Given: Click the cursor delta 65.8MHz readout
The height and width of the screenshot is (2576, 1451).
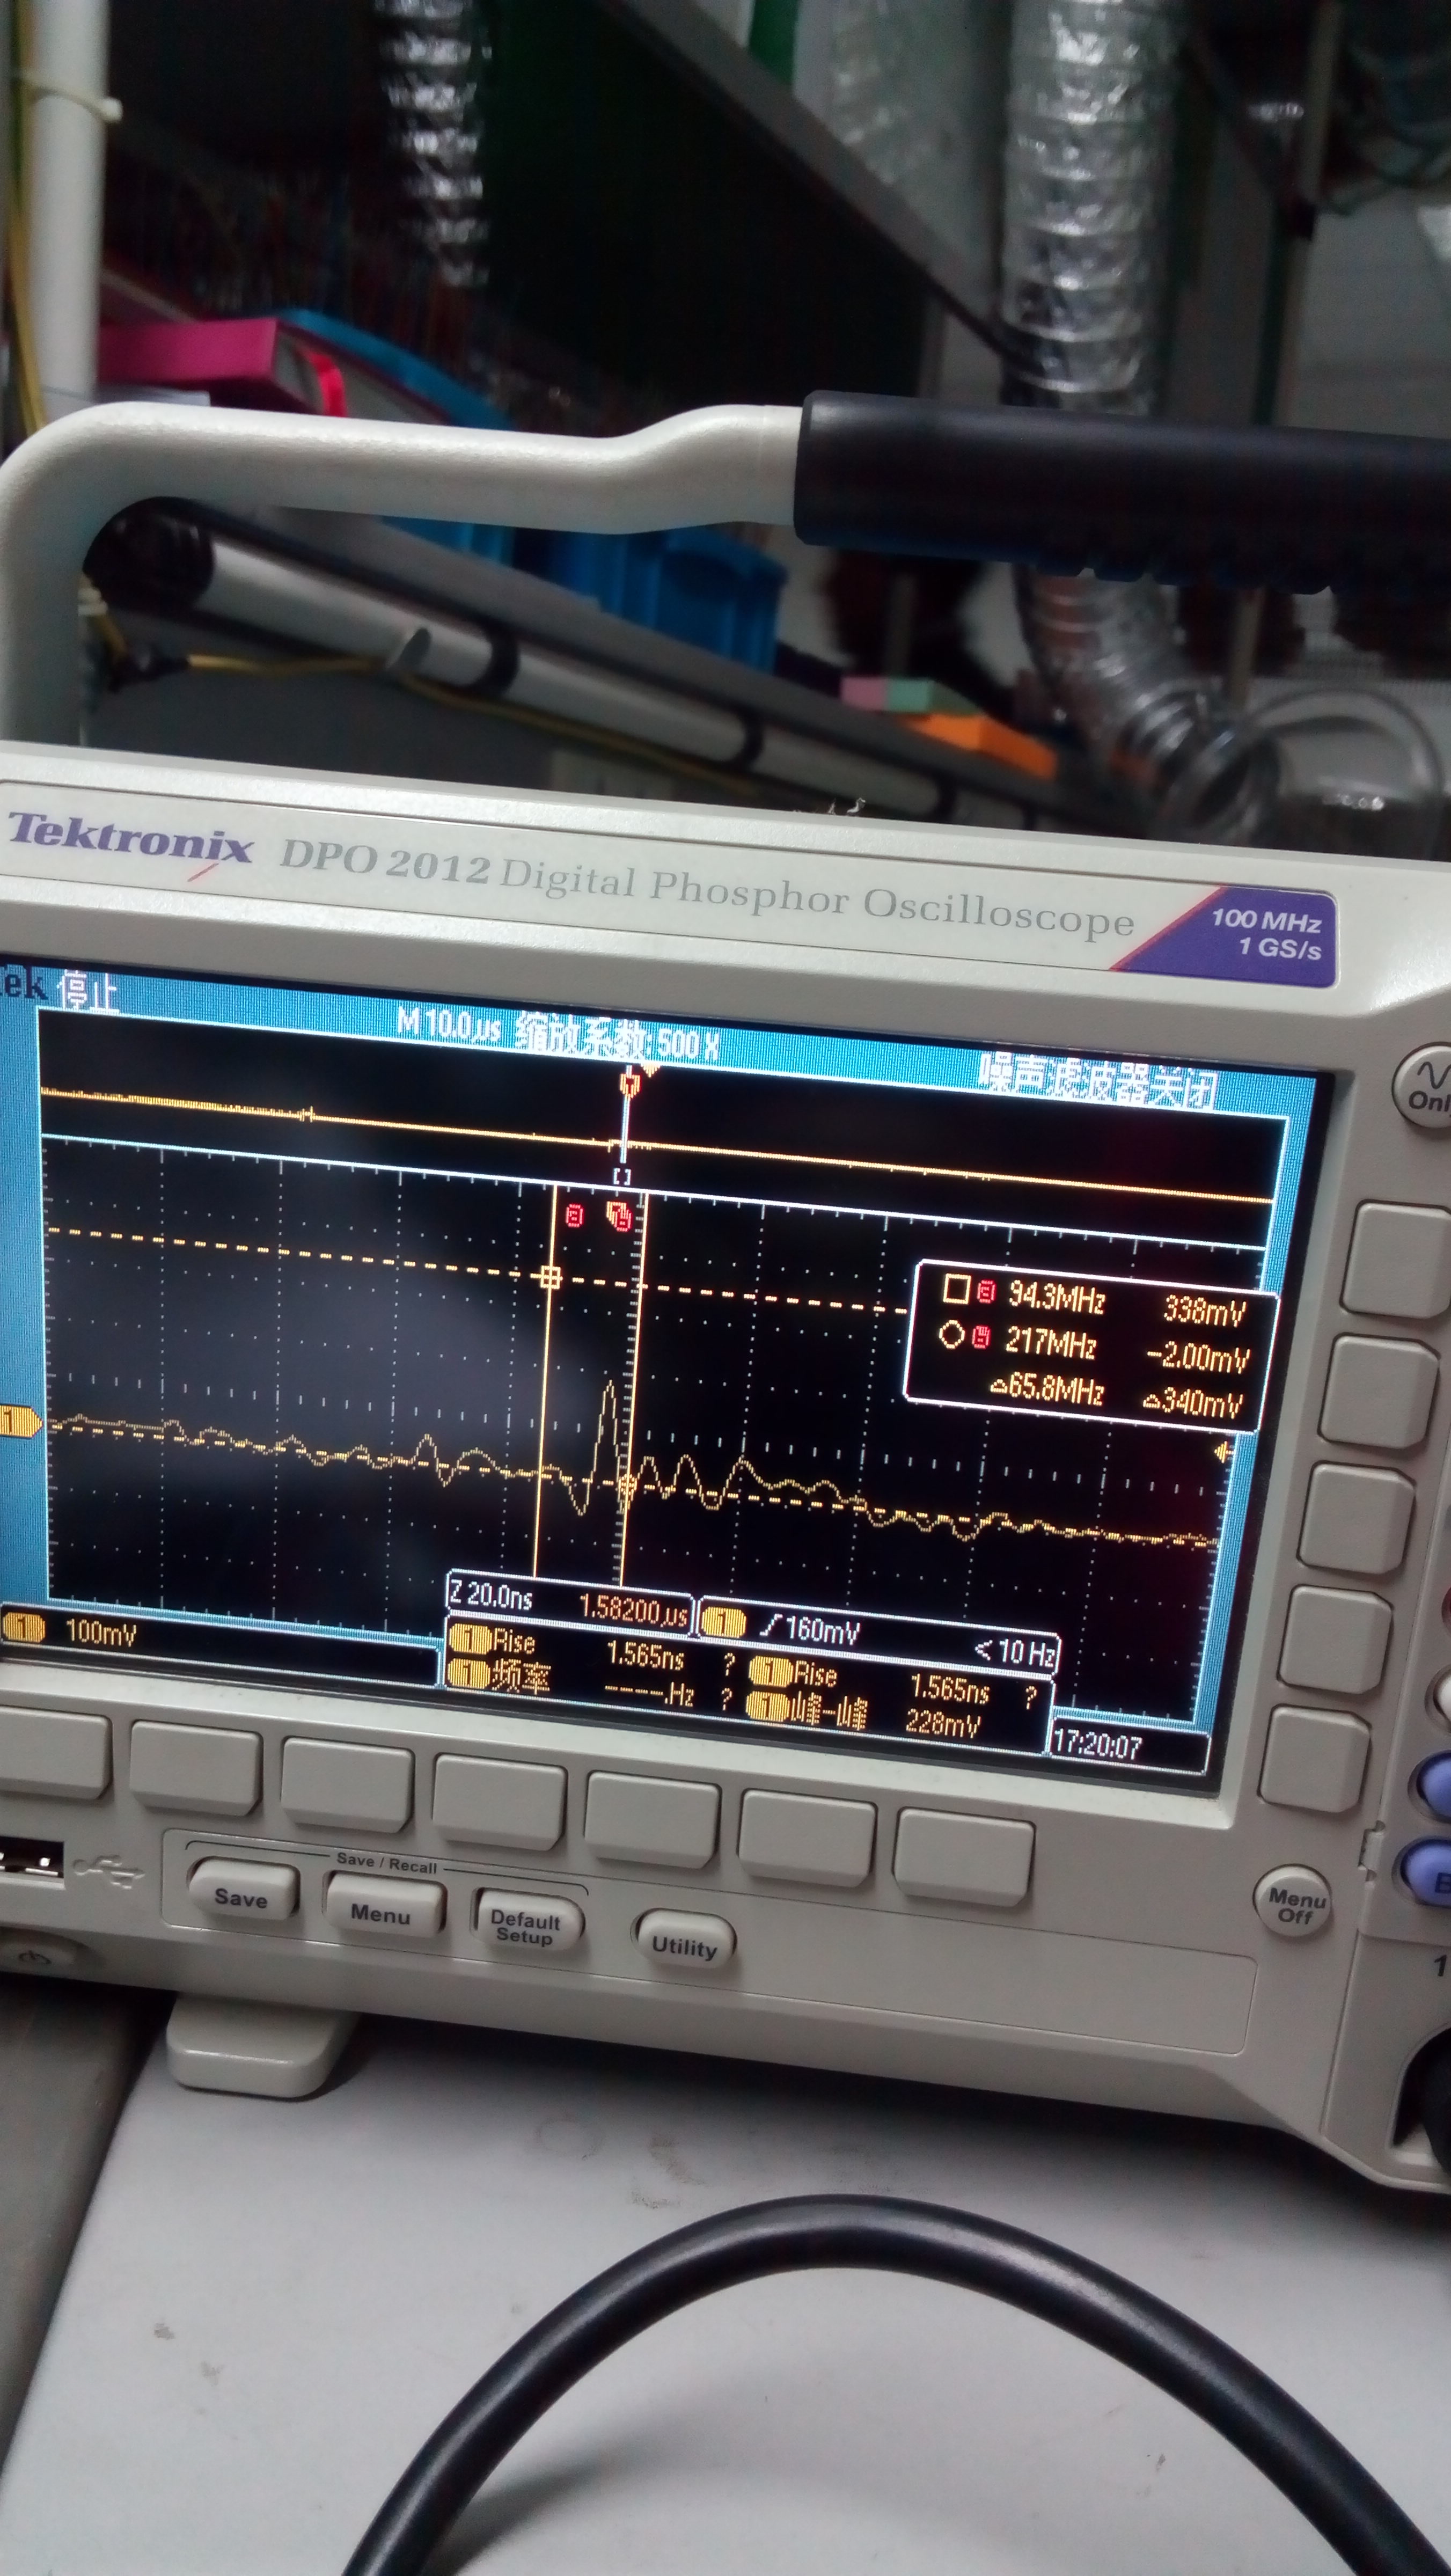Looking at the screenshot, I should [x=1047, y=1389].
